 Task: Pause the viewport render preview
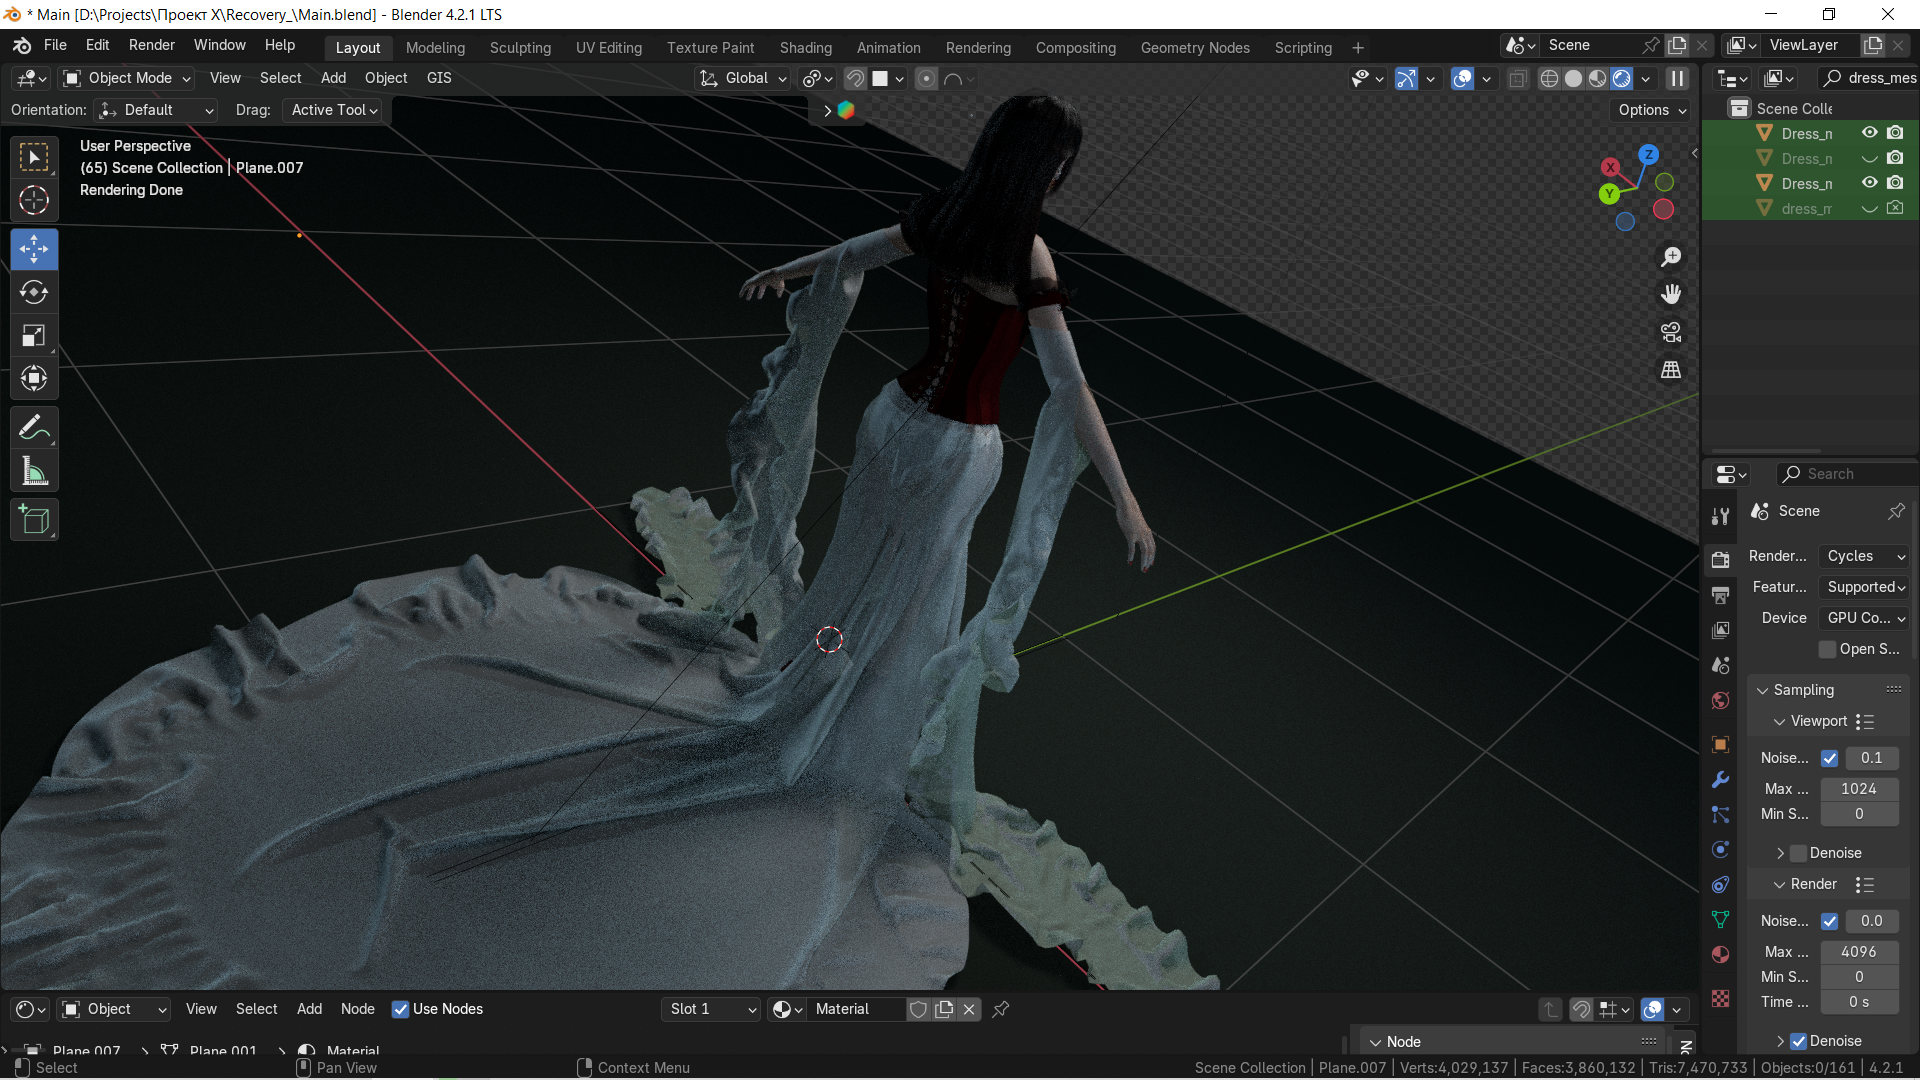[1678, 78]
